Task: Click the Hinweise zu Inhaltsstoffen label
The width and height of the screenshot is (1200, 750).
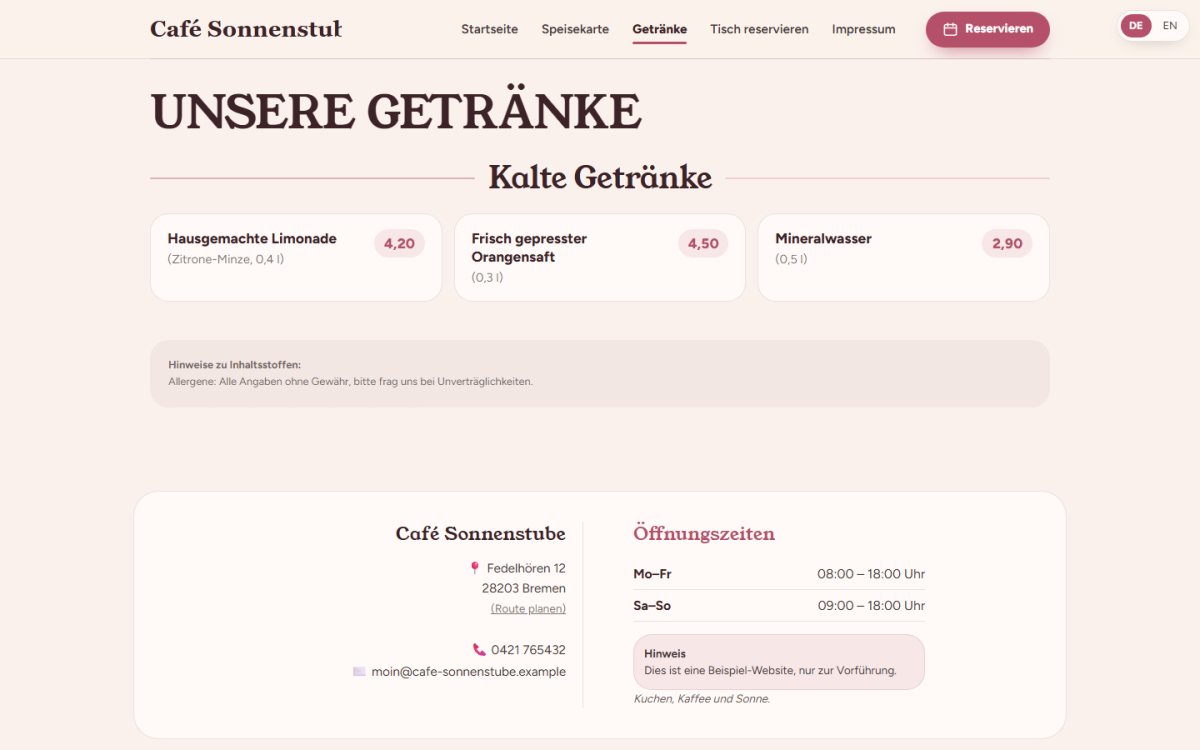Action: (x=234, y=365)
